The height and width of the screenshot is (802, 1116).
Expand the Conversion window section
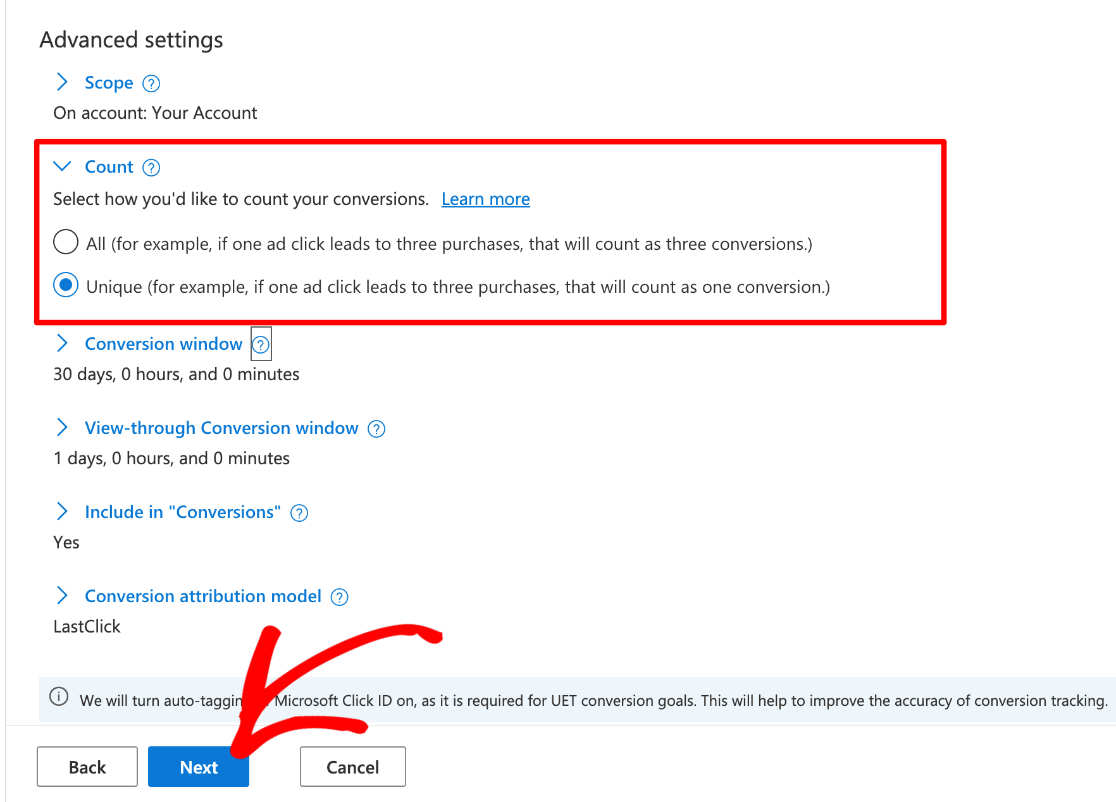(x=60, y=344)
